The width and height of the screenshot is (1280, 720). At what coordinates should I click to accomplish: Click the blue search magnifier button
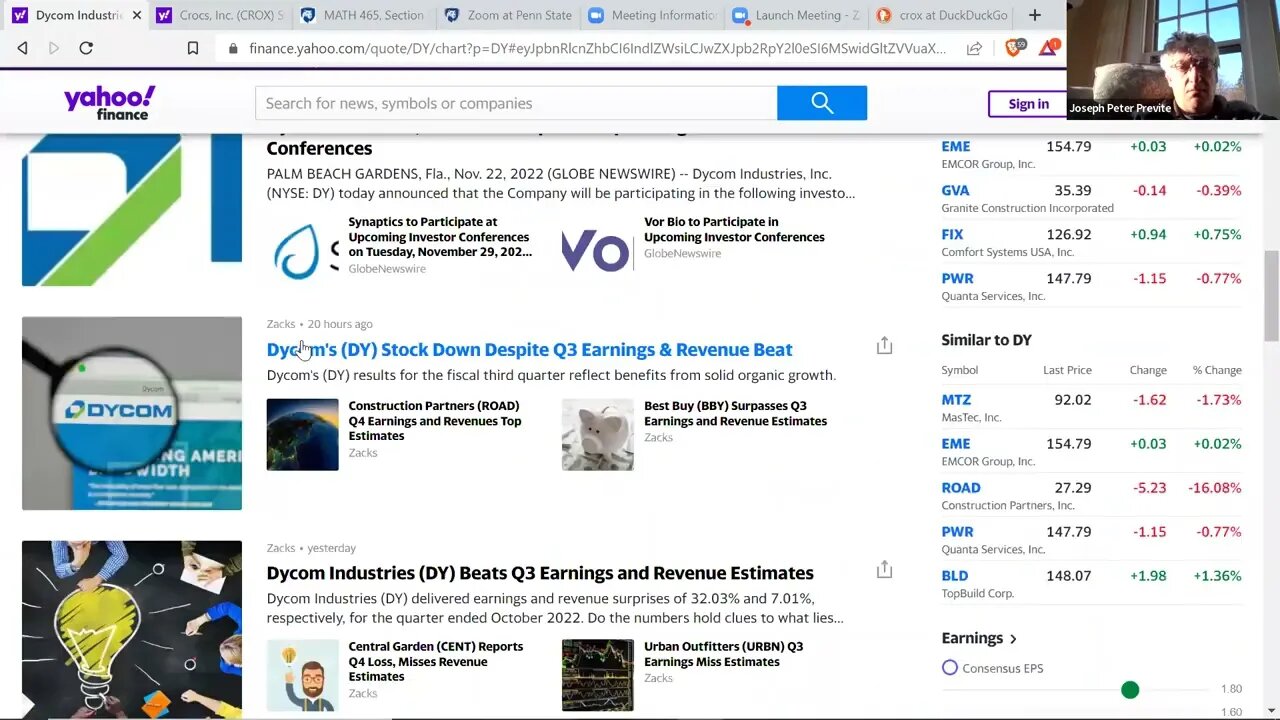pyautogui.click(x=822, y=103)
